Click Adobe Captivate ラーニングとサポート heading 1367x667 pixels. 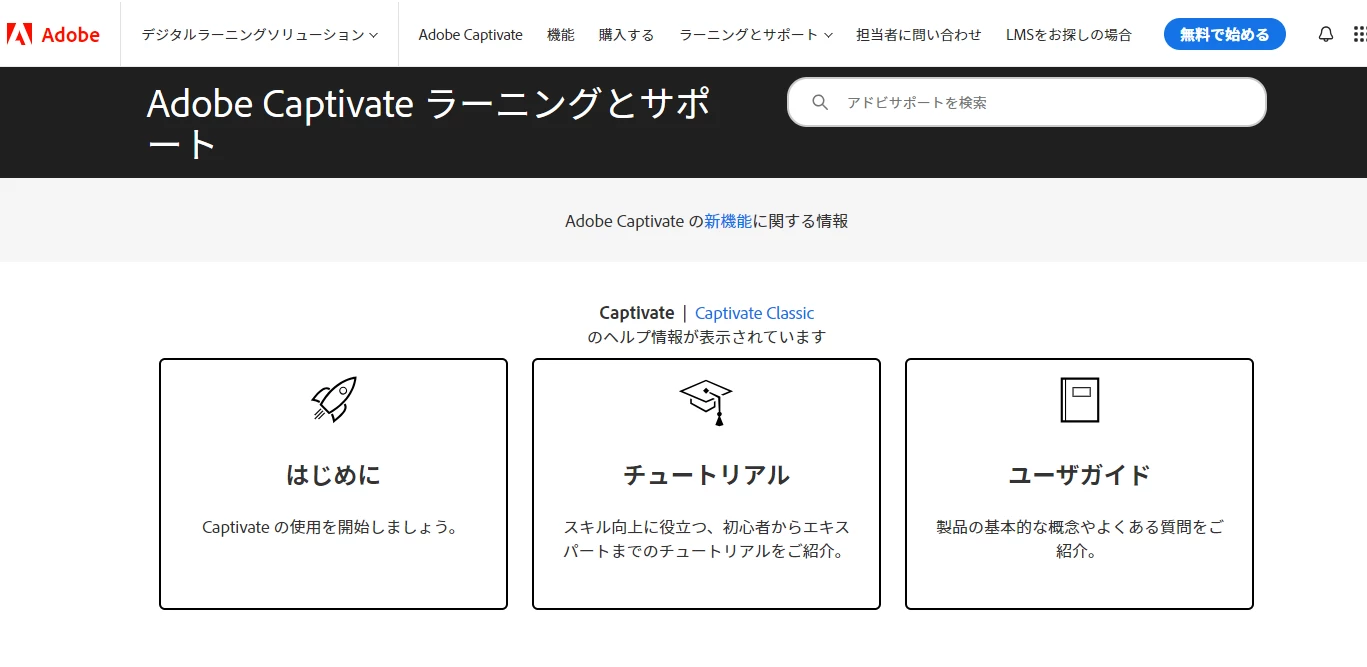click(430, 123)
